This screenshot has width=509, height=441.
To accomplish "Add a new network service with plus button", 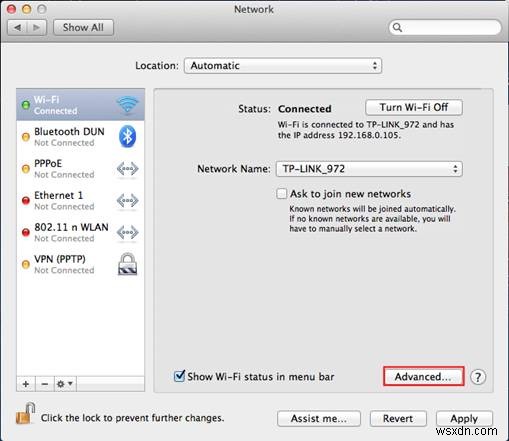I will pos(26,384).
